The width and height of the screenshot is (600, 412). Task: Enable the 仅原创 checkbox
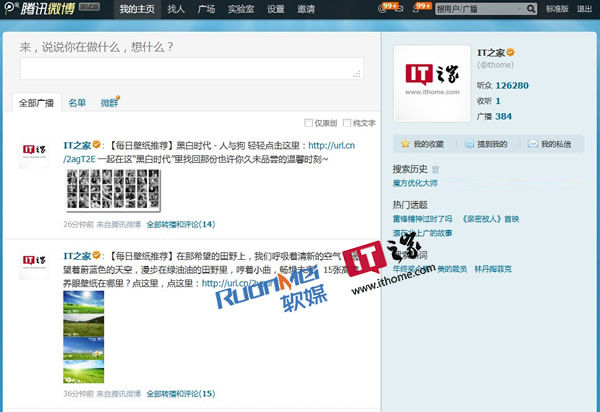point(308,123)
